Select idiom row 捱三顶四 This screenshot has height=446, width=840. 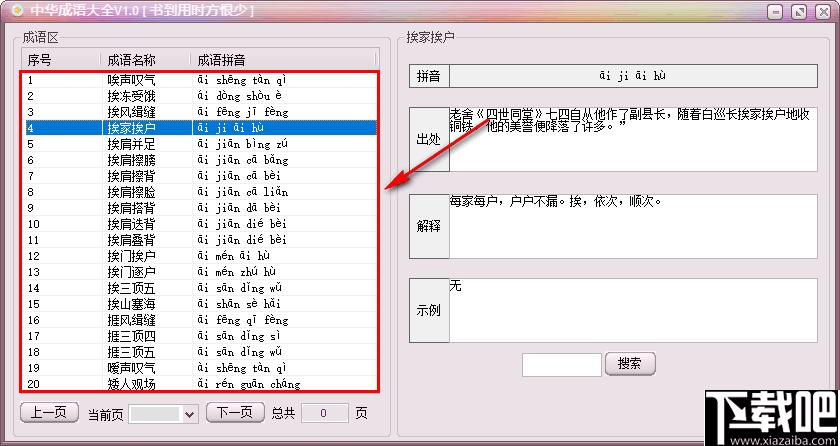200,336
